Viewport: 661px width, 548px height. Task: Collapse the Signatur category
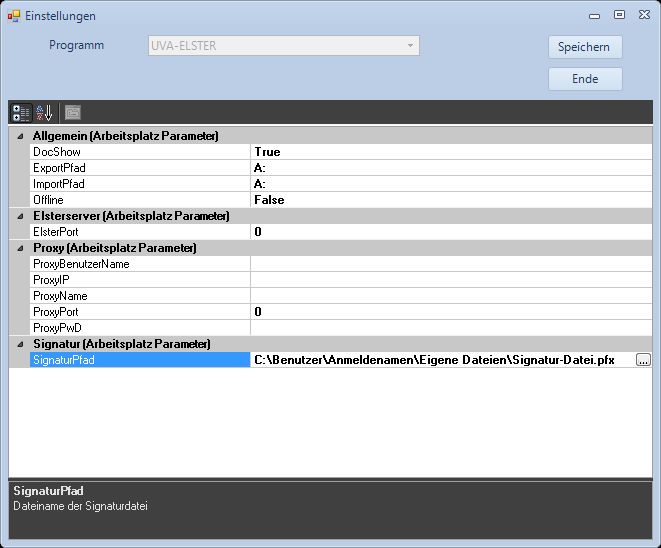20,344
